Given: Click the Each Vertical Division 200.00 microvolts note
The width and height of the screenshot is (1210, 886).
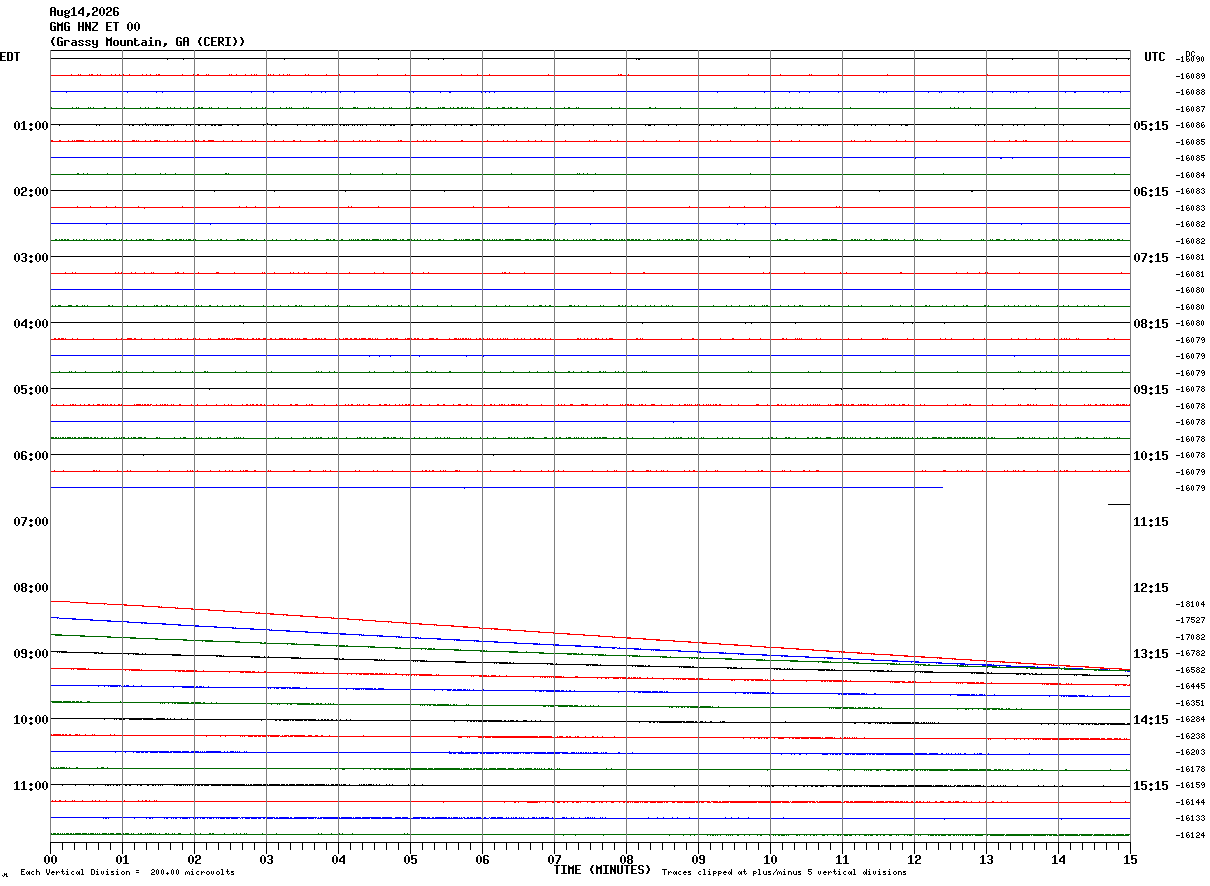Looking at the screenshot, I should pyautogui.click(x=127, y=873).
